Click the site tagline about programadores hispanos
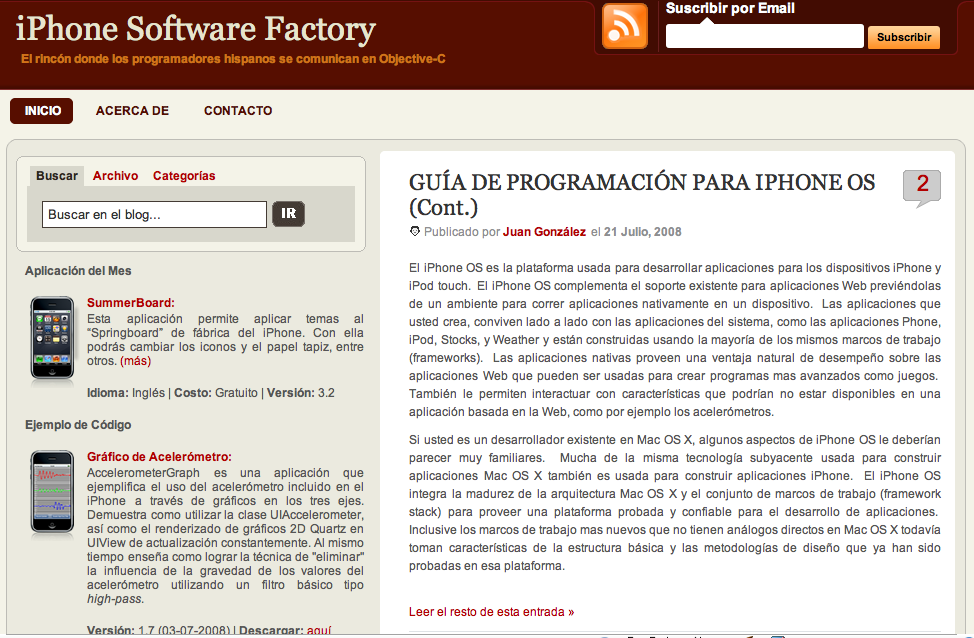 pyautogui.click(x=233, y=59)
